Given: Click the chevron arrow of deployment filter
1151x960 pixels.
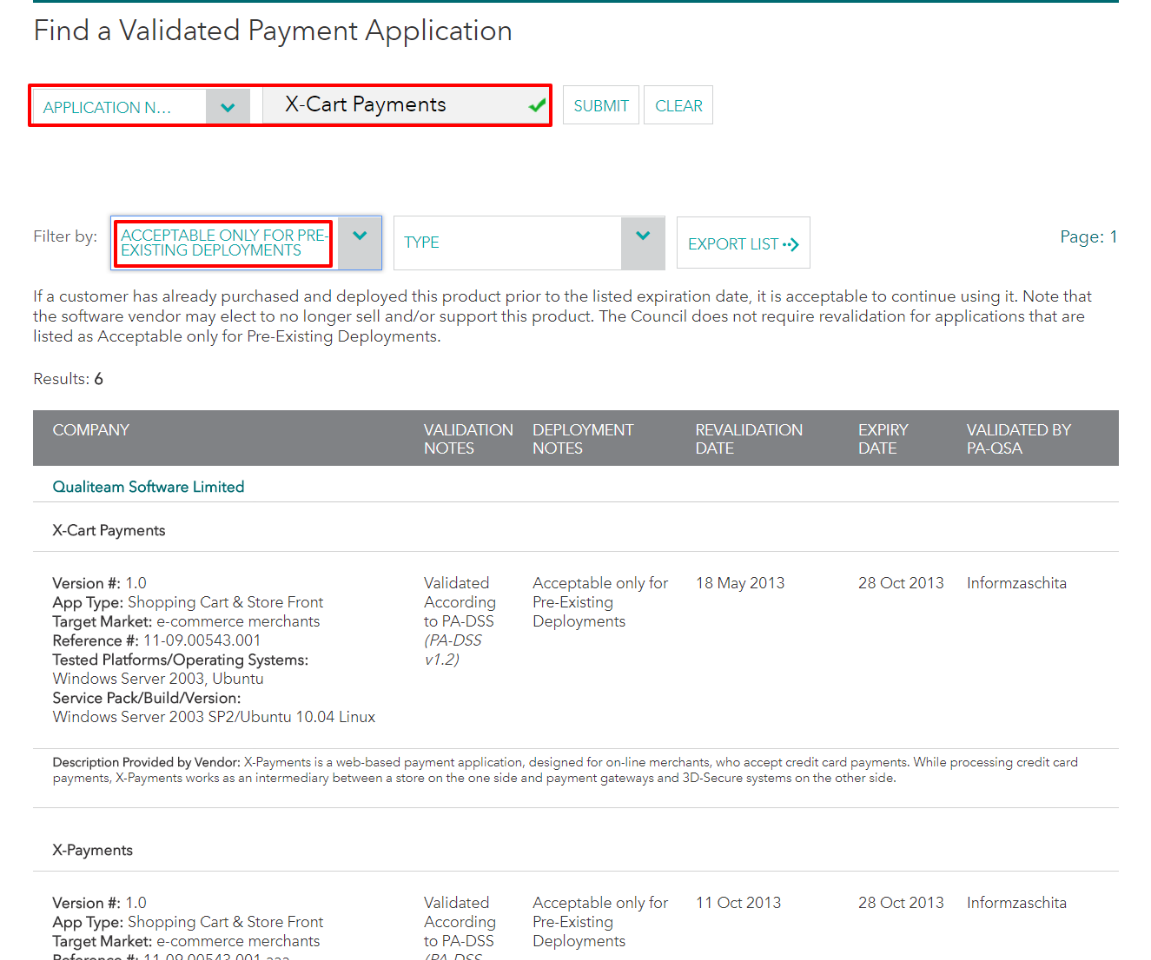Looking at the screenshot, I should pyautogui.click(x=360, y=236).
